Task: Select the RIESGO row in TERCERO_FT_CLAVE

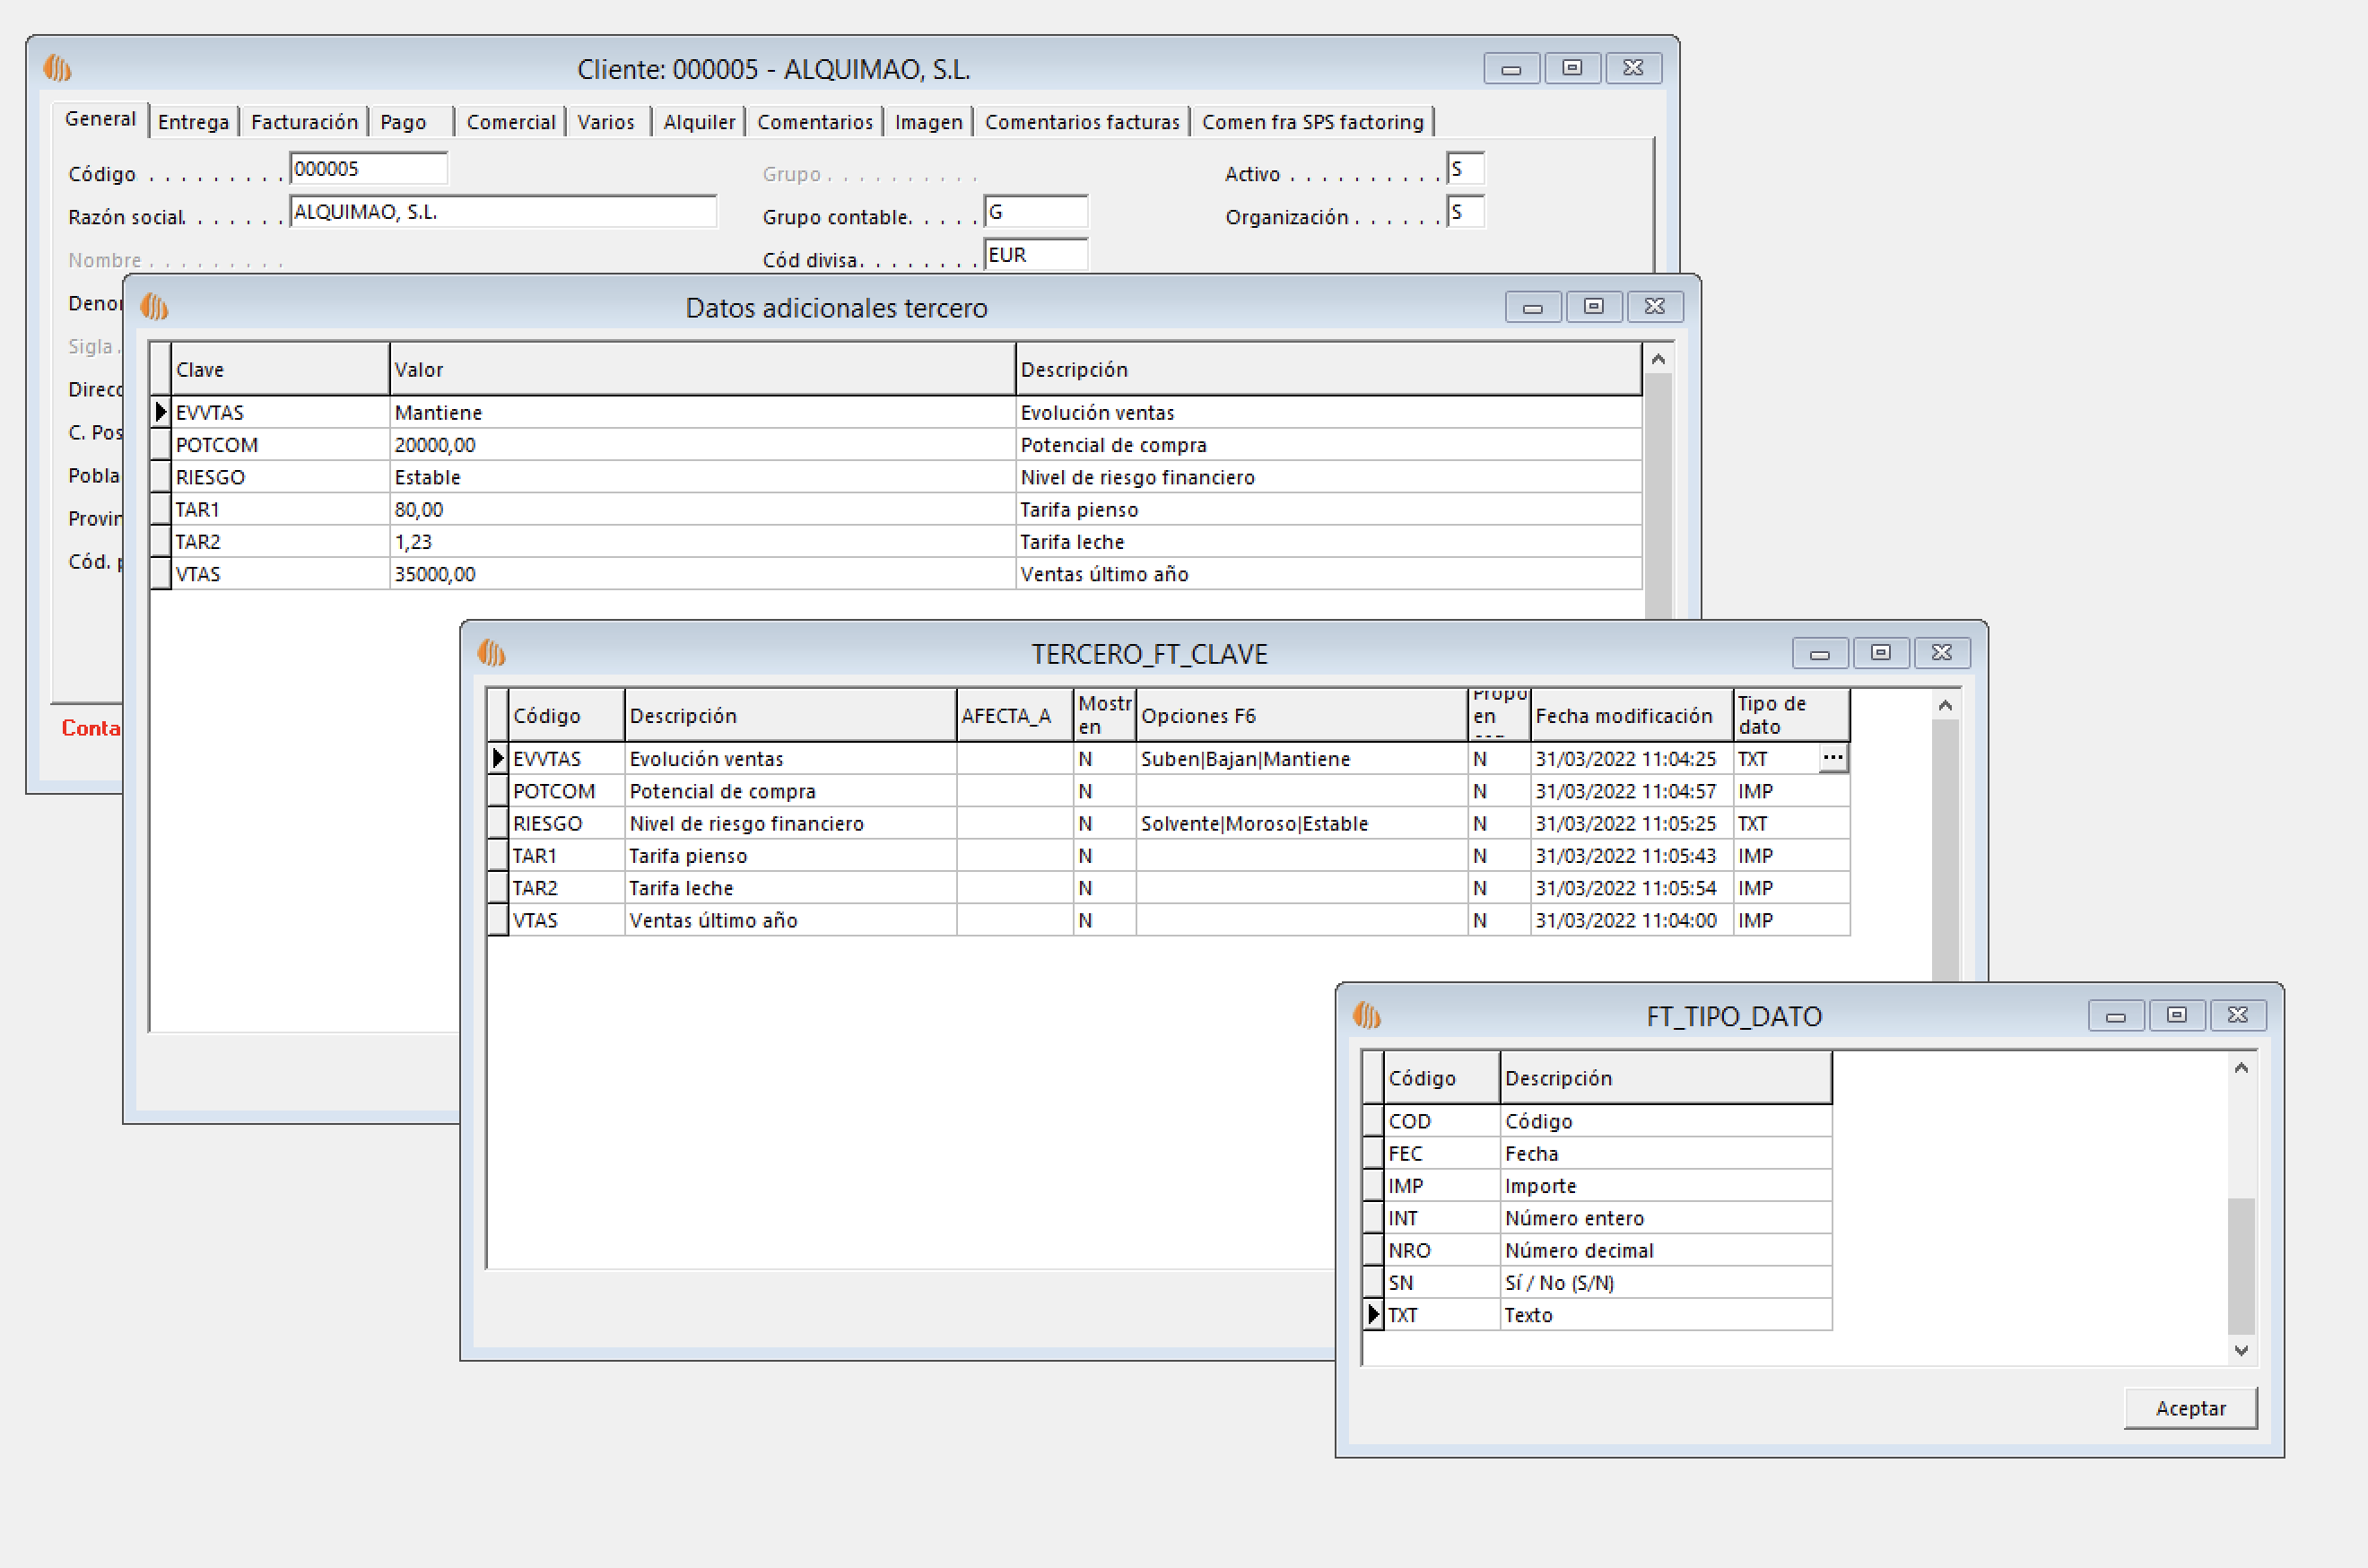Action: (497, 823)
